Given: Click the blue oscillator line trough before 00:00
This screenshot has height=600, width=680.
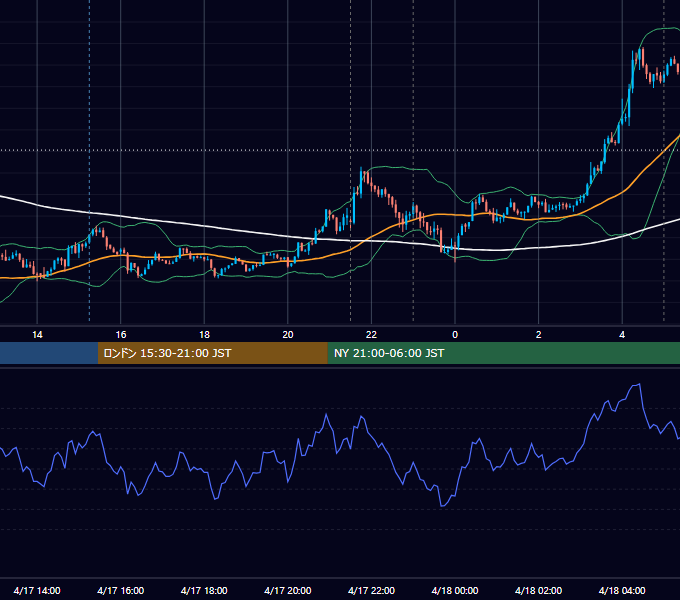Looking at the screenshot, I should [x=442, y=505].
